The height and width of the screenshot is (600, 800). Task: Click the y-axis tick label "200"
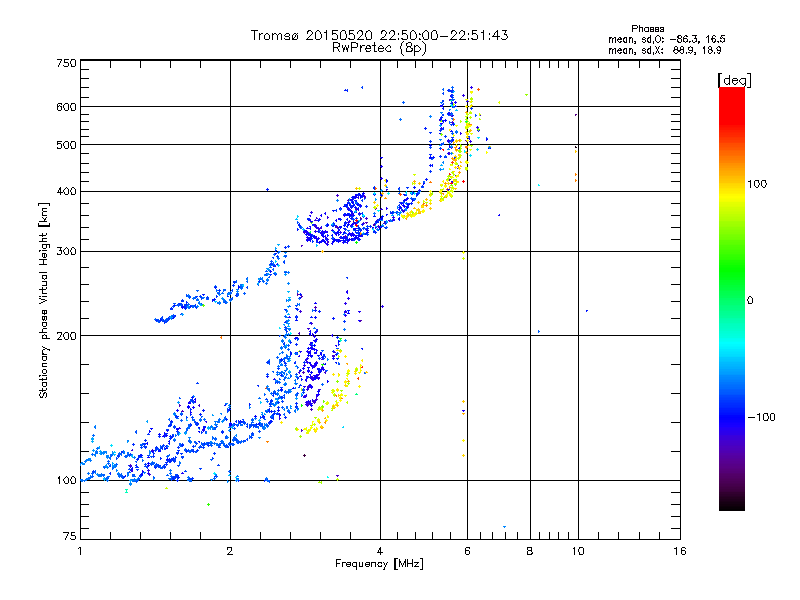[66, 336]
